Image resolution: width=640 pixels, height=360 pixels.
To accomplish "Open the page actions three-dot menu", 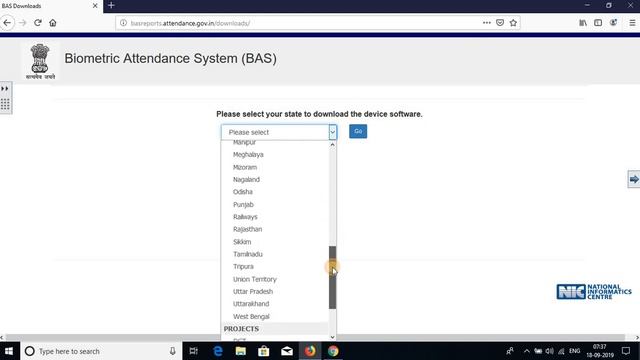I will click(x=487, y=23).
